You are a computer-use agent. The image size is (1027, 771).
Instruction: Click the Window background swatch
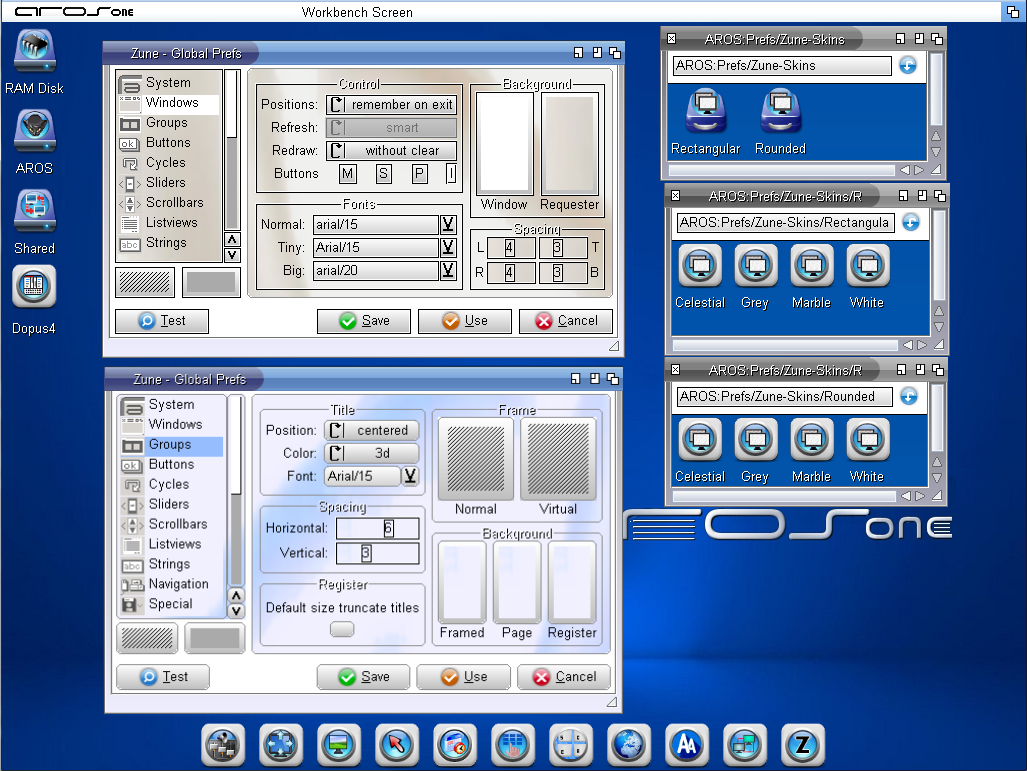tap(504, 143)
